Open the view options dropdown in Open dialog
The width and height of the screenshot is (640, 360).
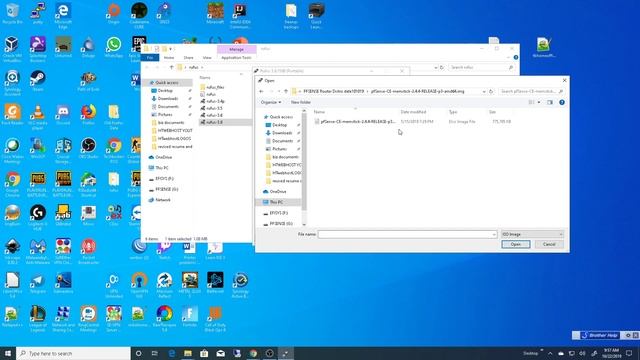(x=539, y=102)
